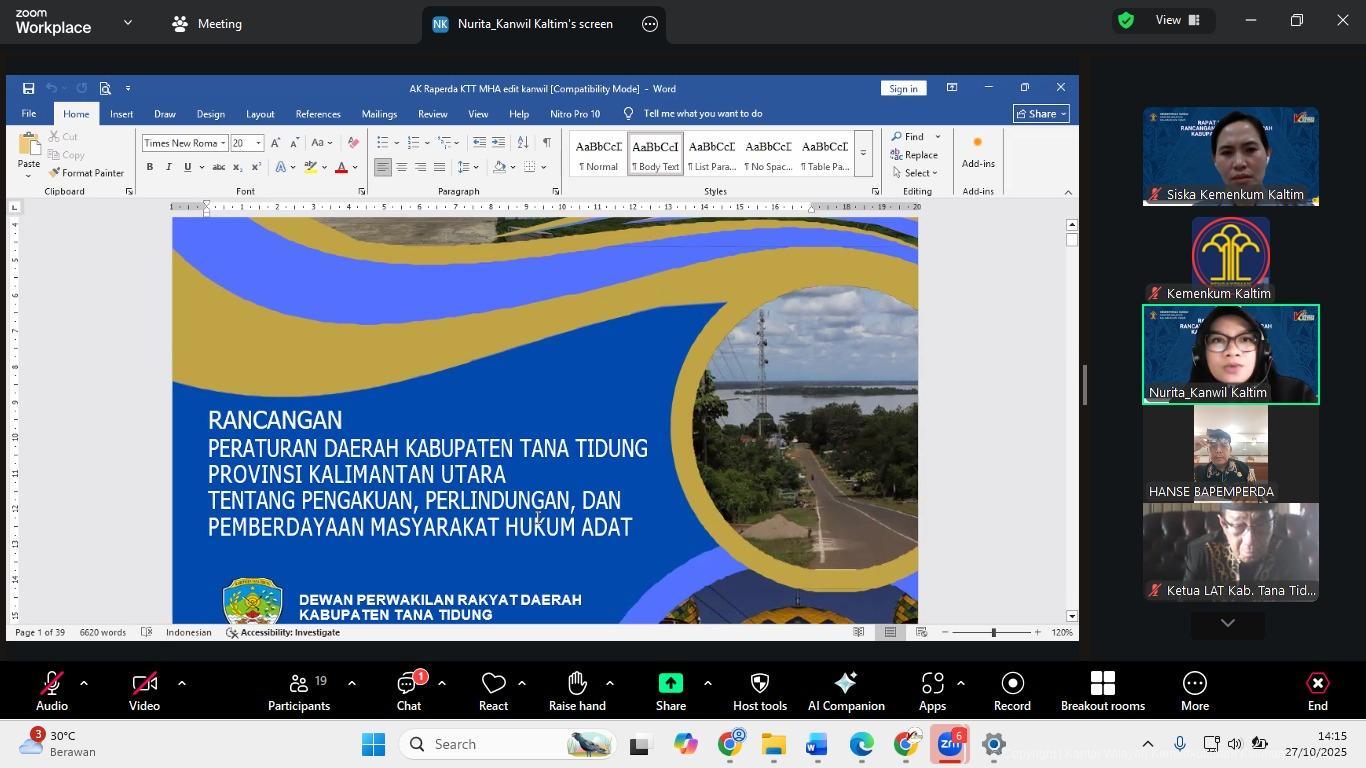The height and width of the screenshot is (768, 1366).
Task: Open the Zoom Workplace dropdown arrow
Action: click(127, 22)
